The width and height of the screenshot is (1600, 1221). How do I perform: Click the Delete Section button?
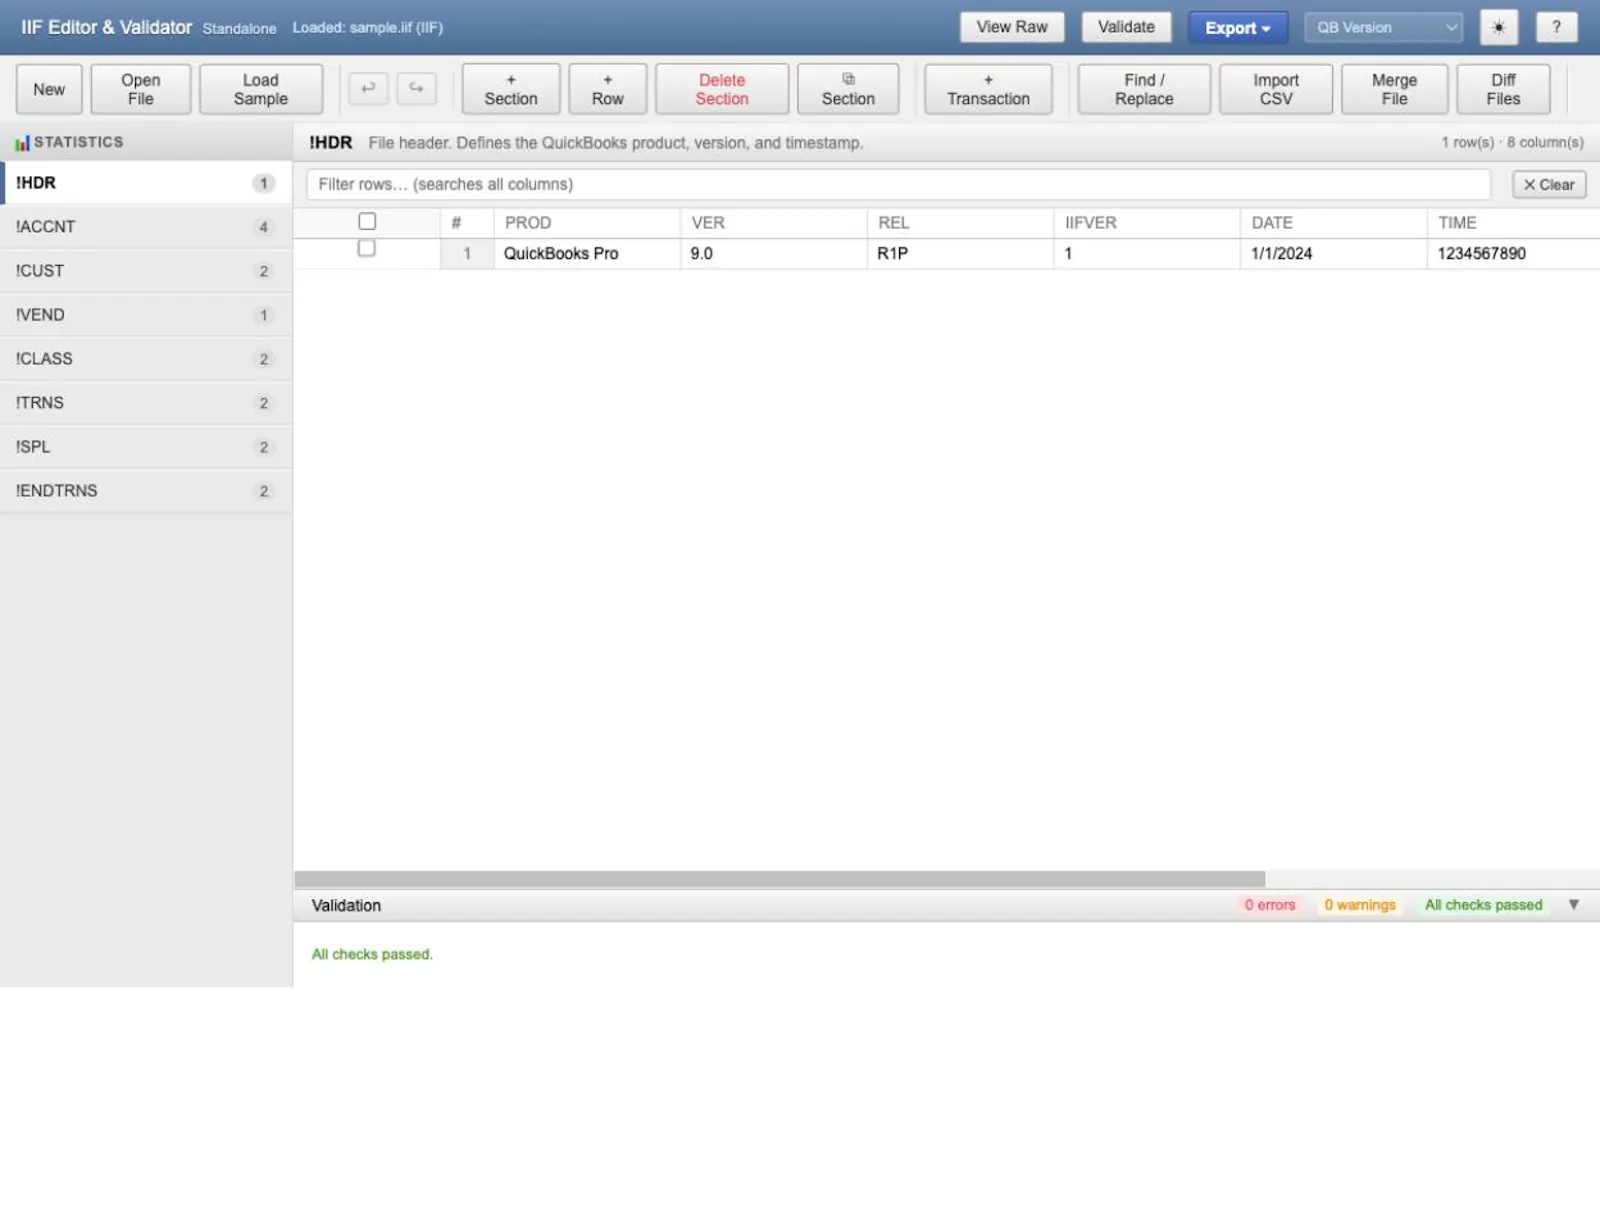pos(722,89)
